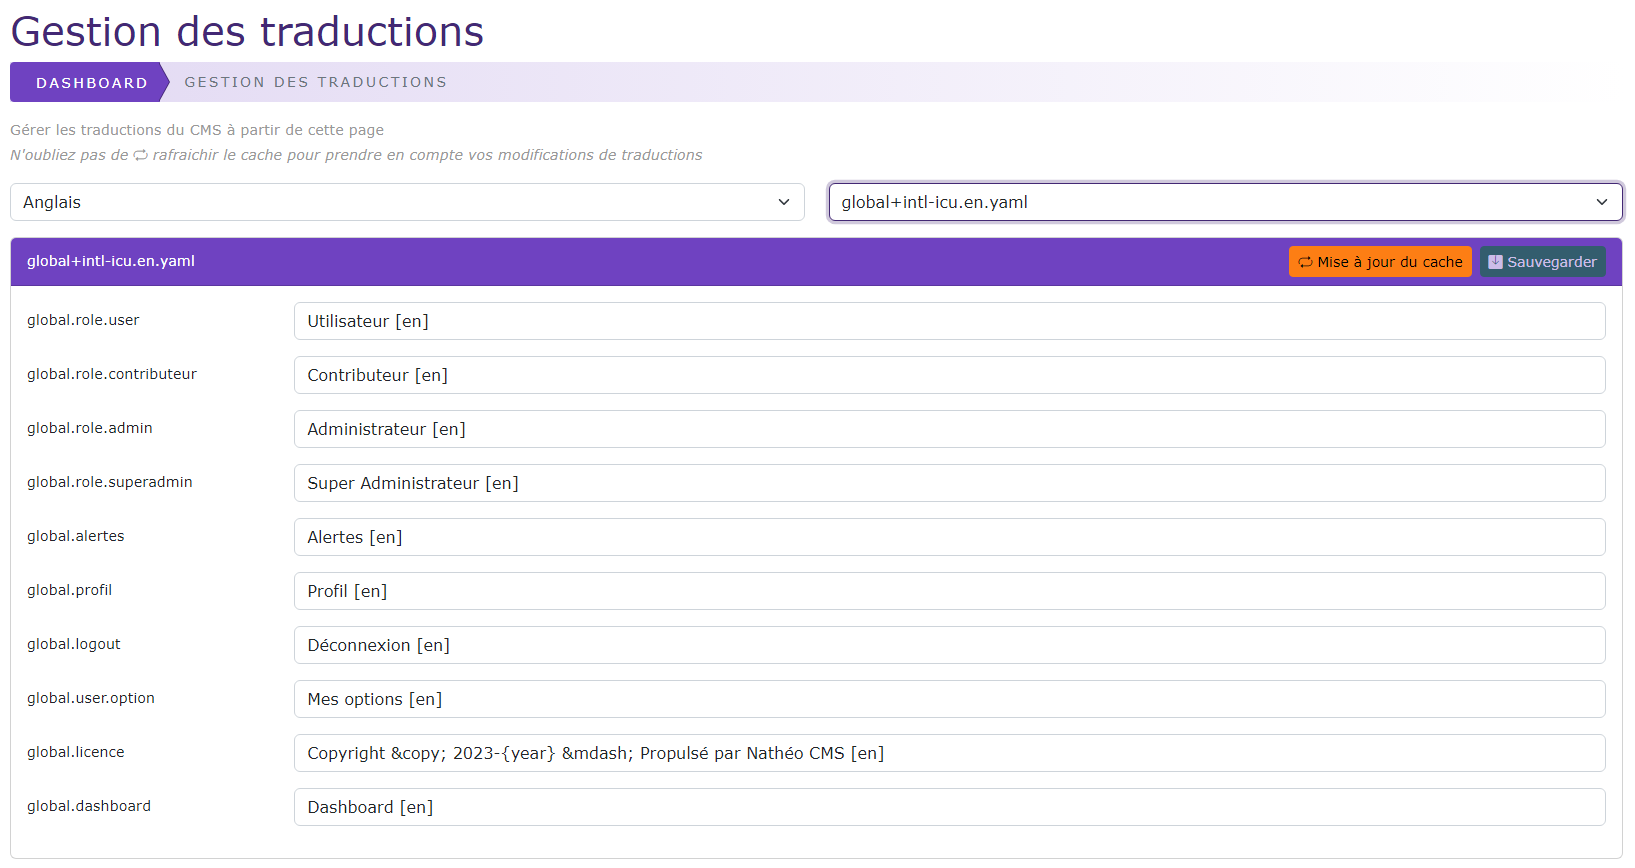
Task: Click the save disk icon in Sauvegarder
Action: click(x=1495, y=262)
